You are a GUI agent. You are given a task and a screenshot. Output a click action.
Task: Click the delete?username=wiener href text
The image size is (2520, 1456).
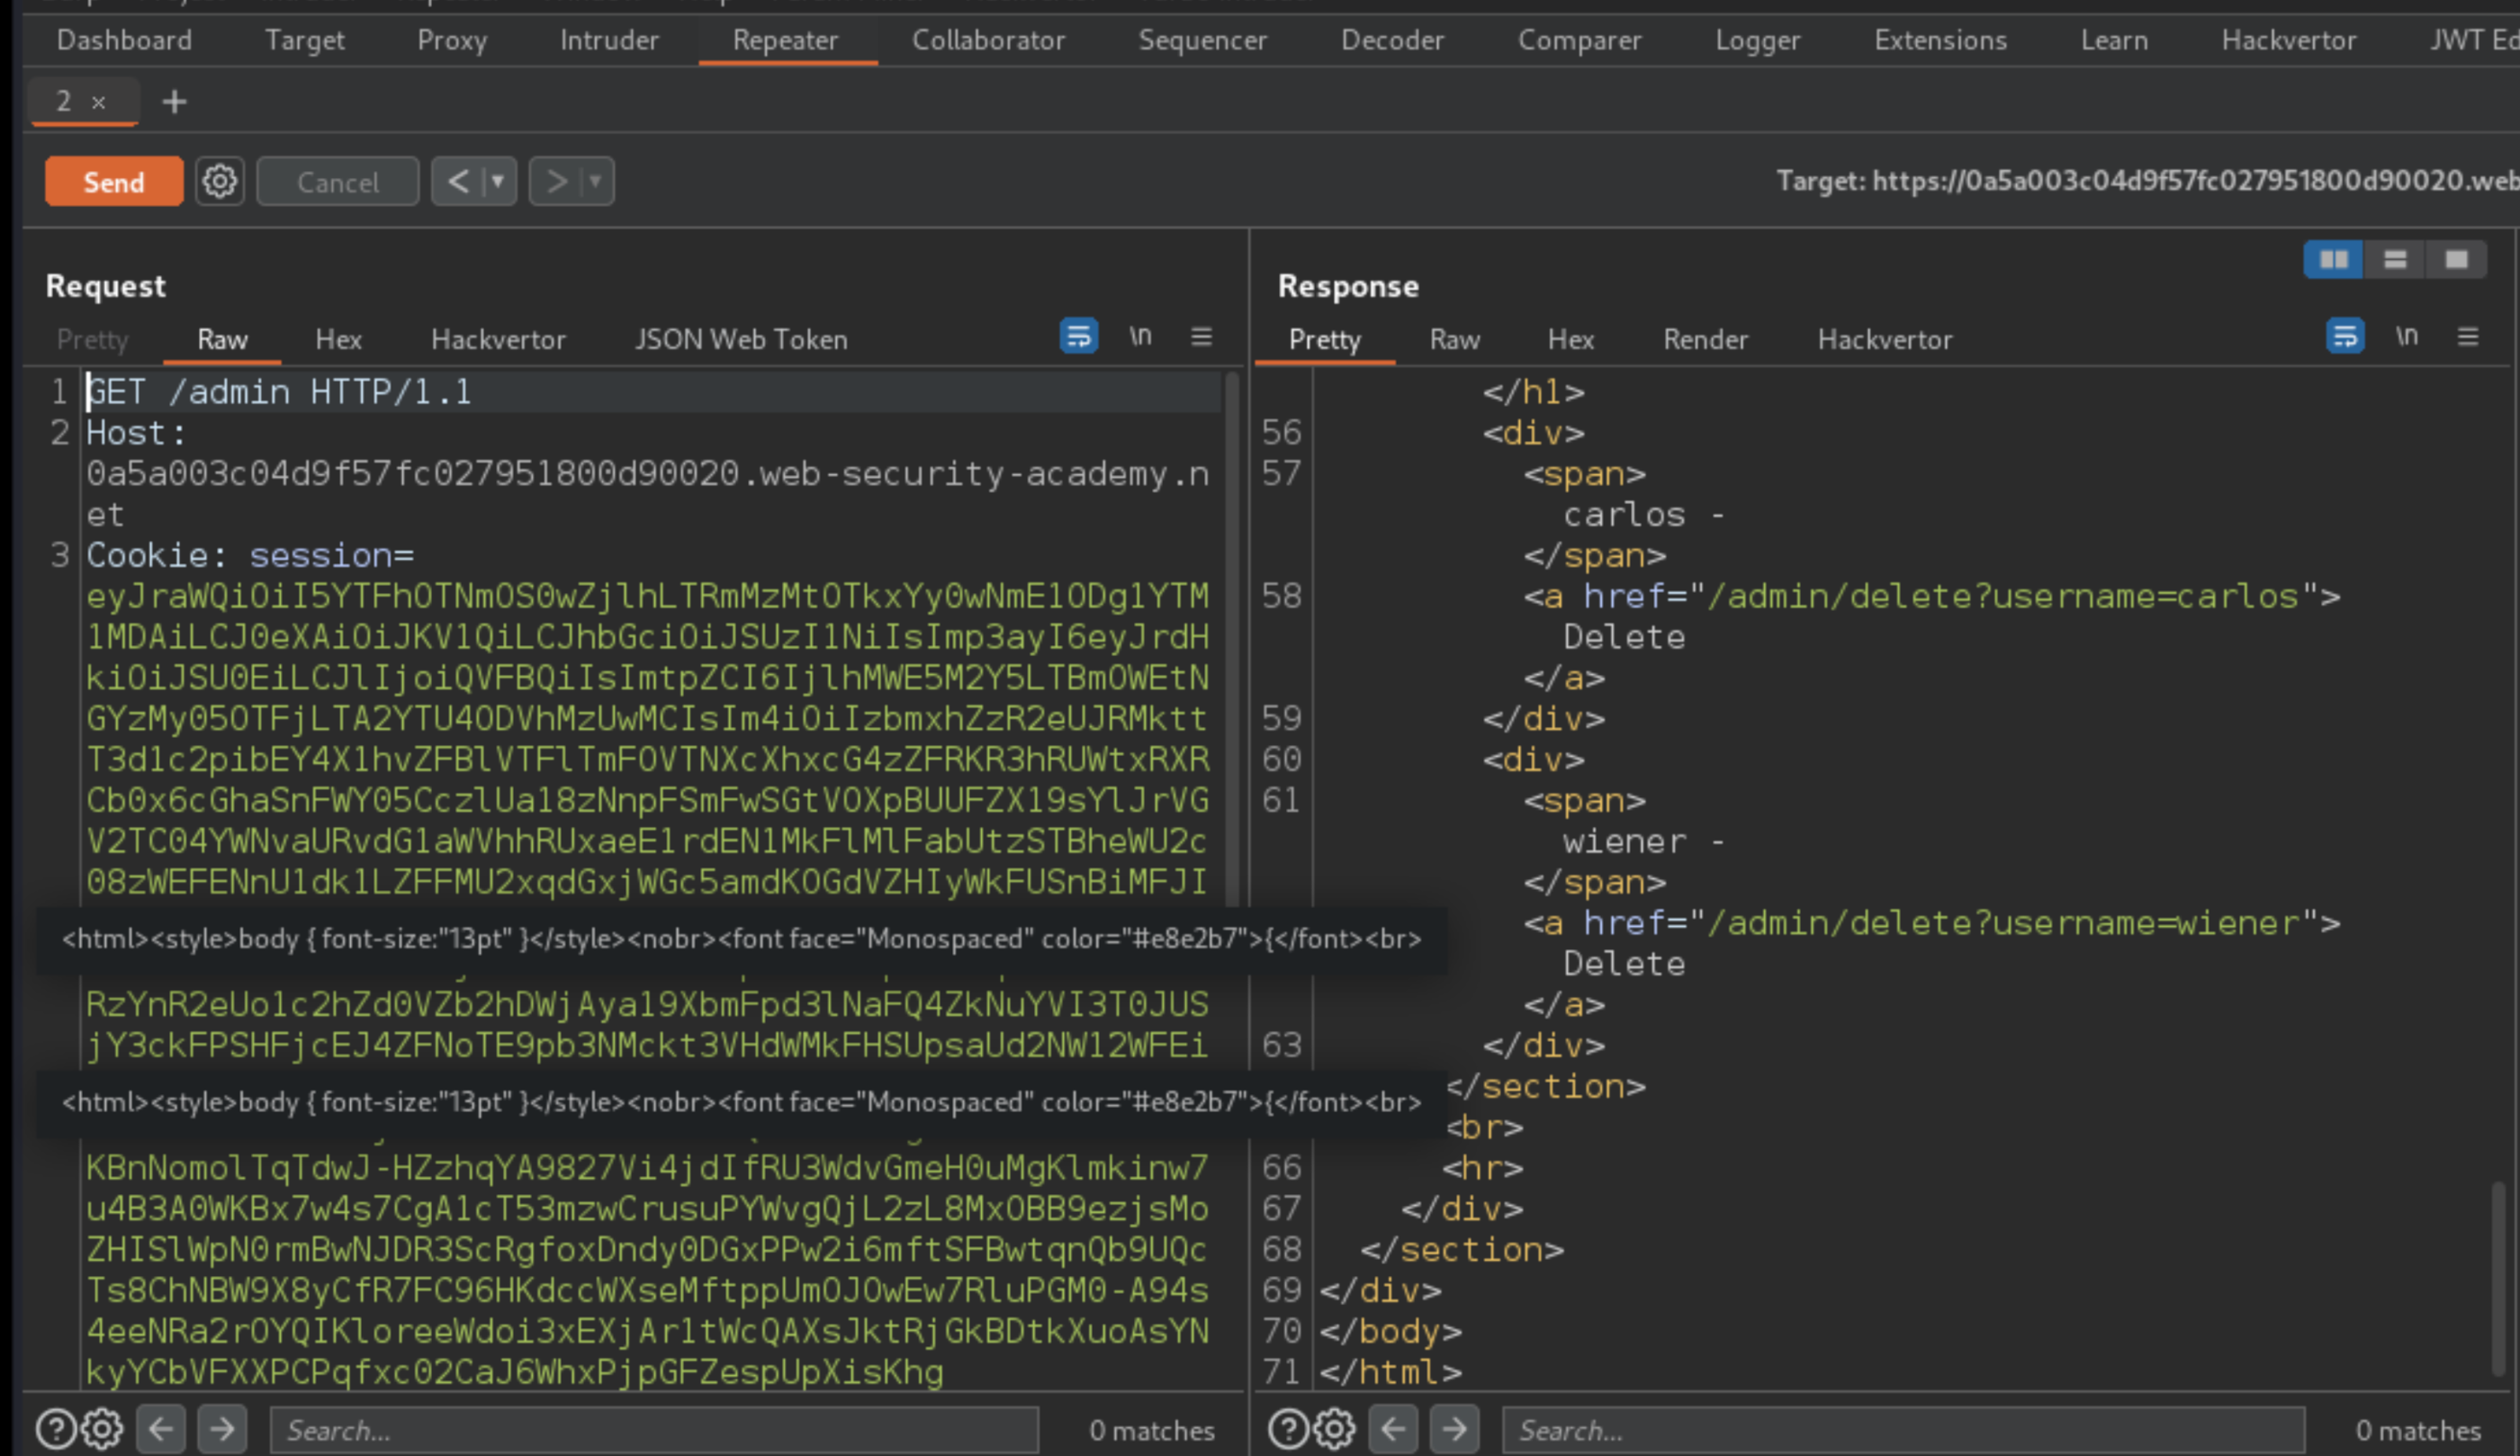[2004, 923]
